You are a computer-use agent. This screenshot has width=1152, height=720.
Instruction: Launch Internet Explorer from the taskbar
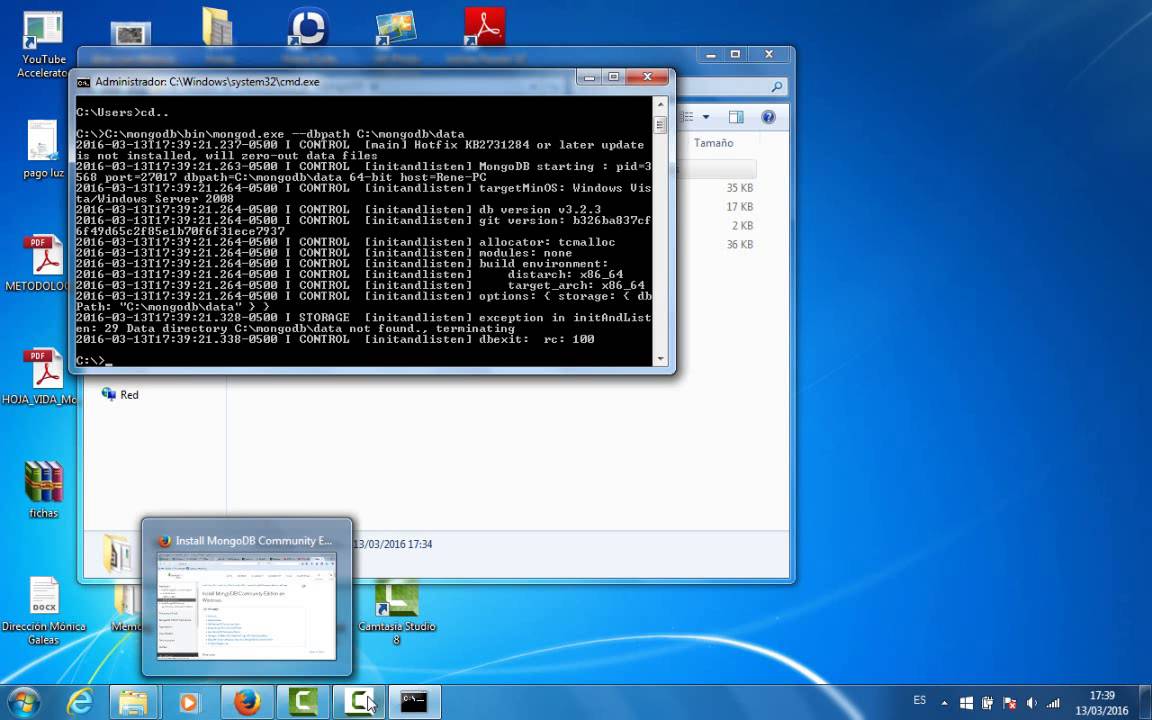point(79,702)
